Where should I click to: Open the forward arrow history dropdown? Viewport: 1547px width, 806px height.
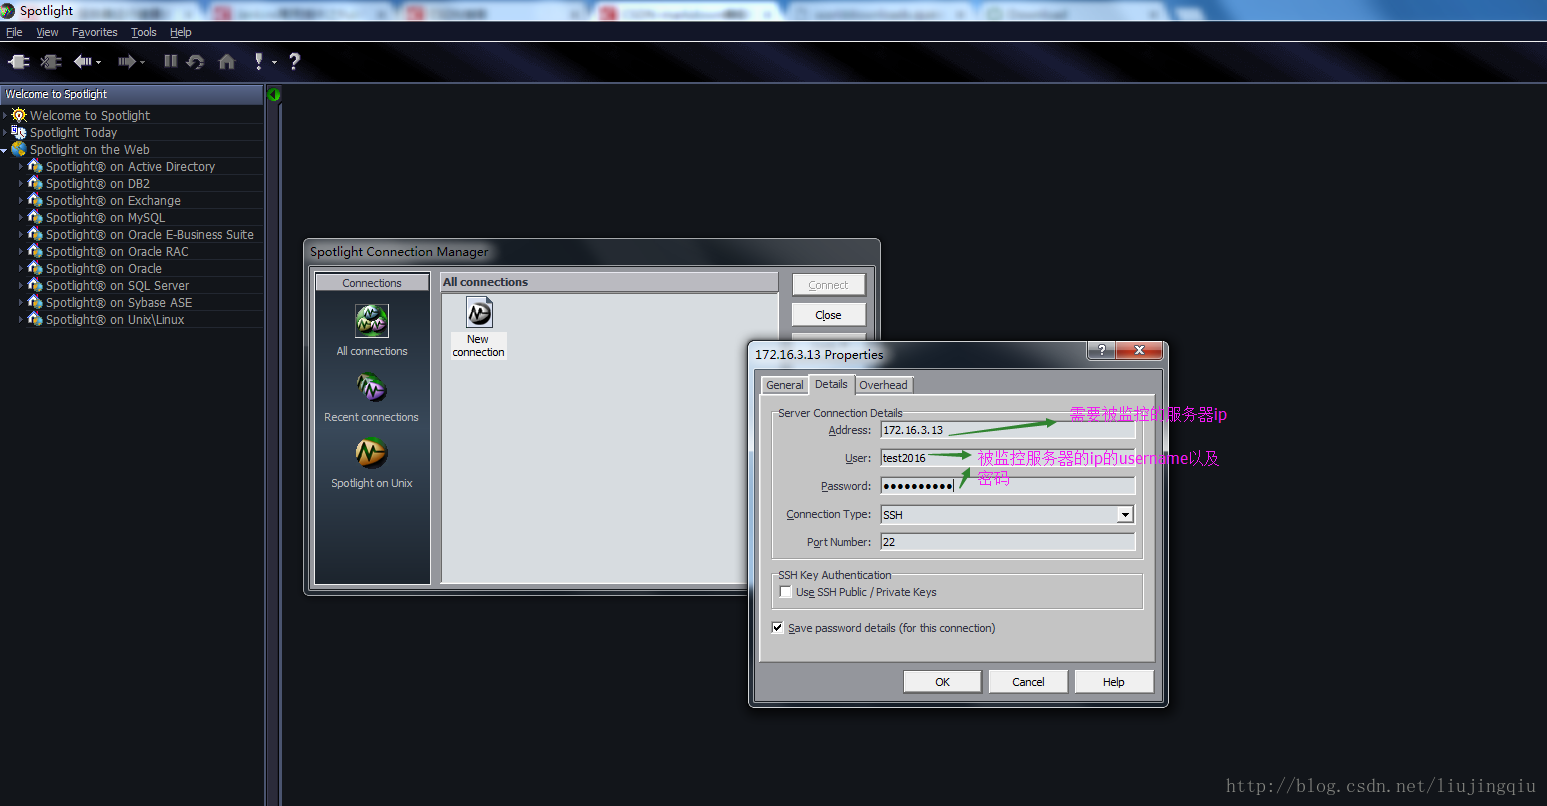coord(142,63)
